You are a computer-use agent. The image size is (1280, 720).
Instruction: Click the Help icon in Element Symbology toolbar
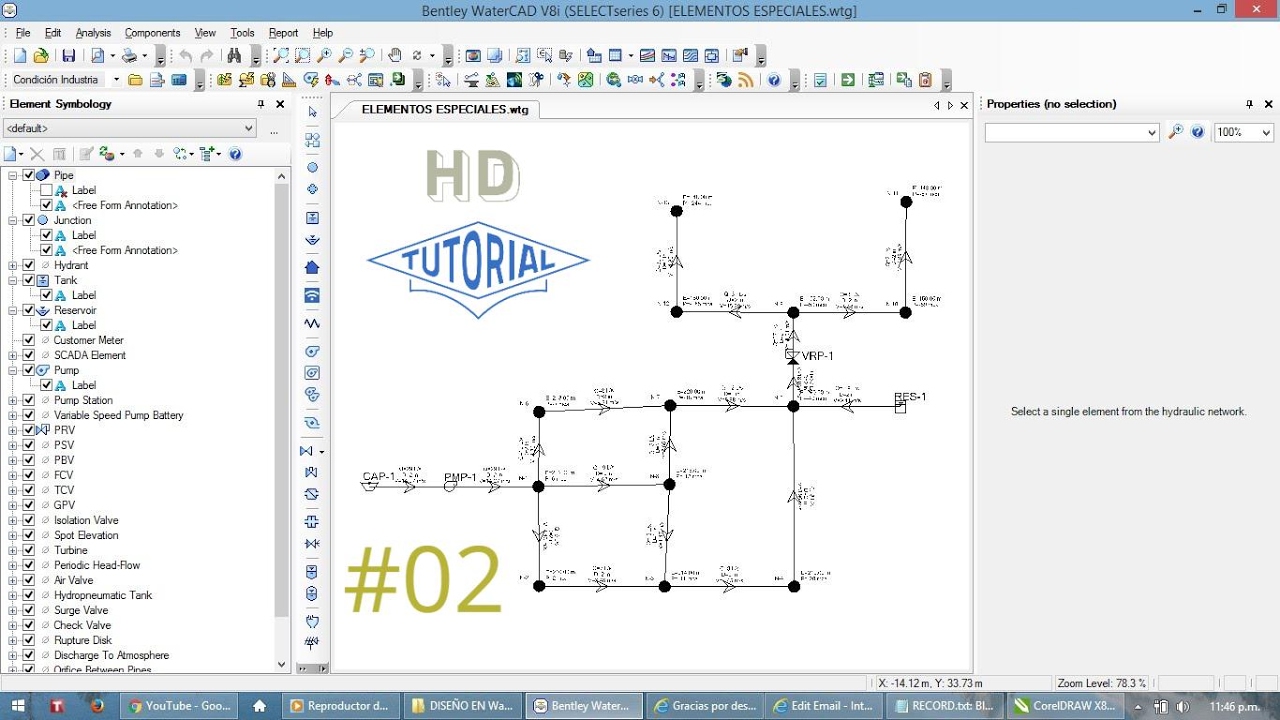click(235, 154)
